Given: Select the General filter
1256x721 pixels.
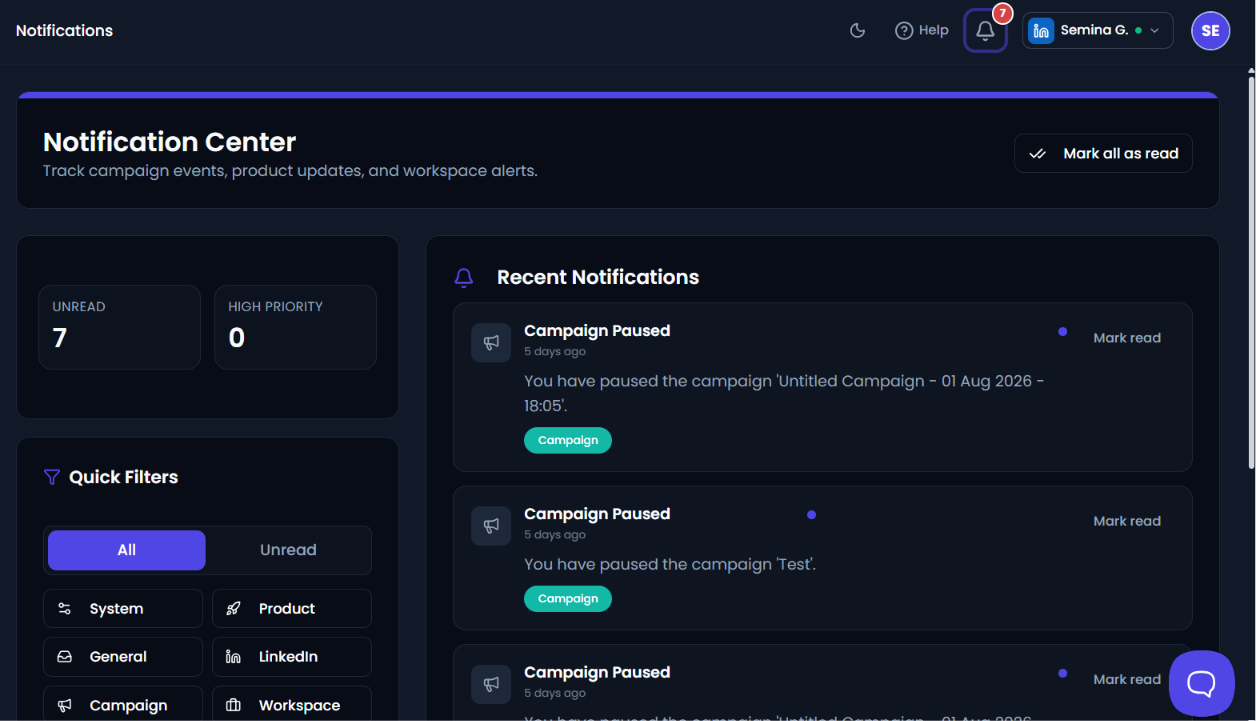Looking at the screenshot, I should 123,657.
